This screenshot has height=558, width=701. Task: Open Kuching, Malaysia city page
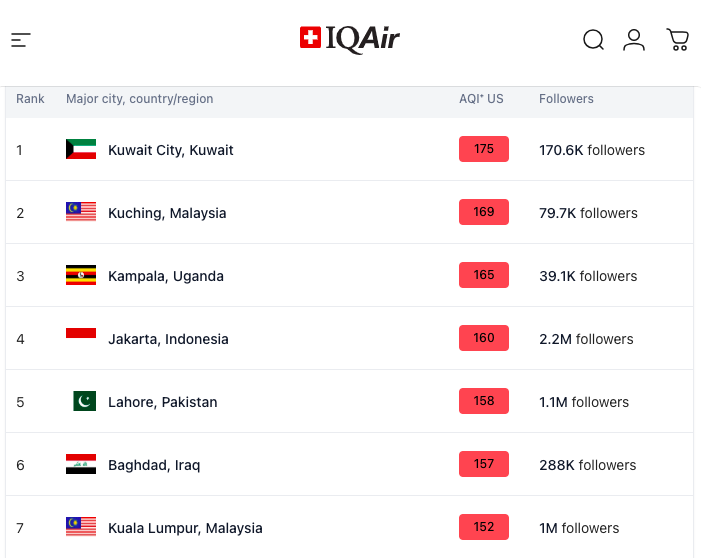167,213
